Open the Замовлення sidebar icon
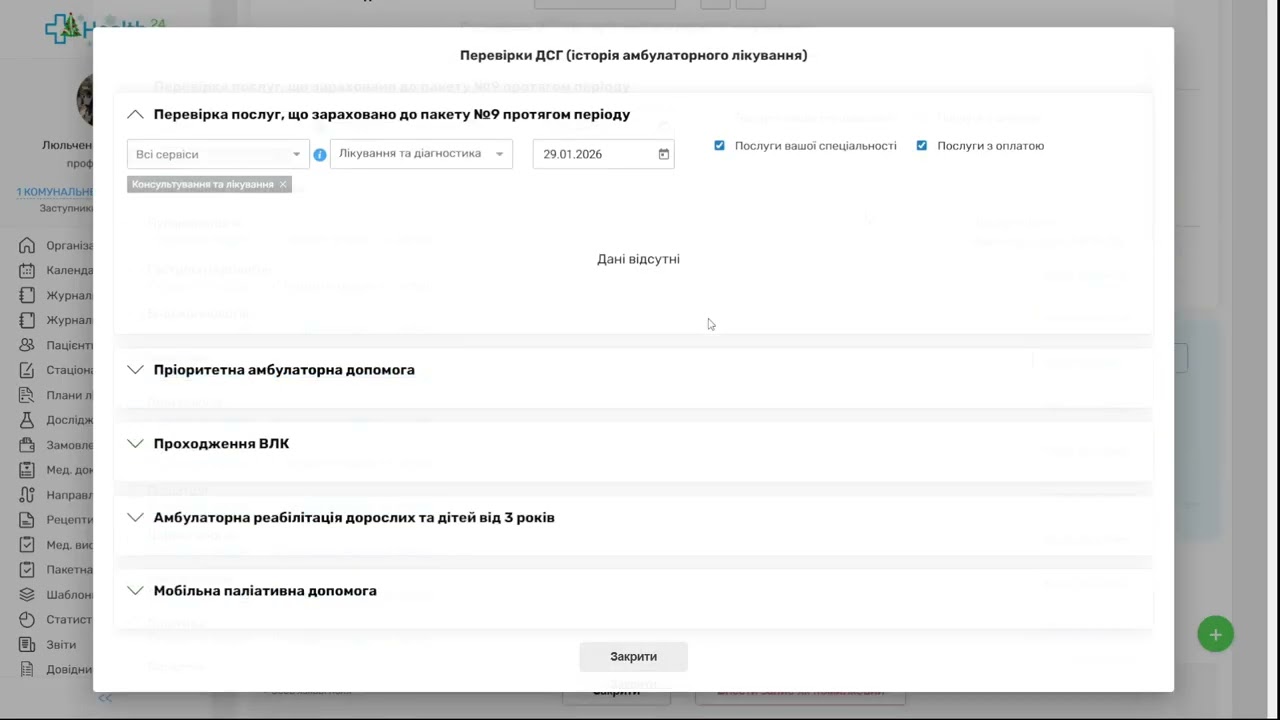 click(27, 445)
